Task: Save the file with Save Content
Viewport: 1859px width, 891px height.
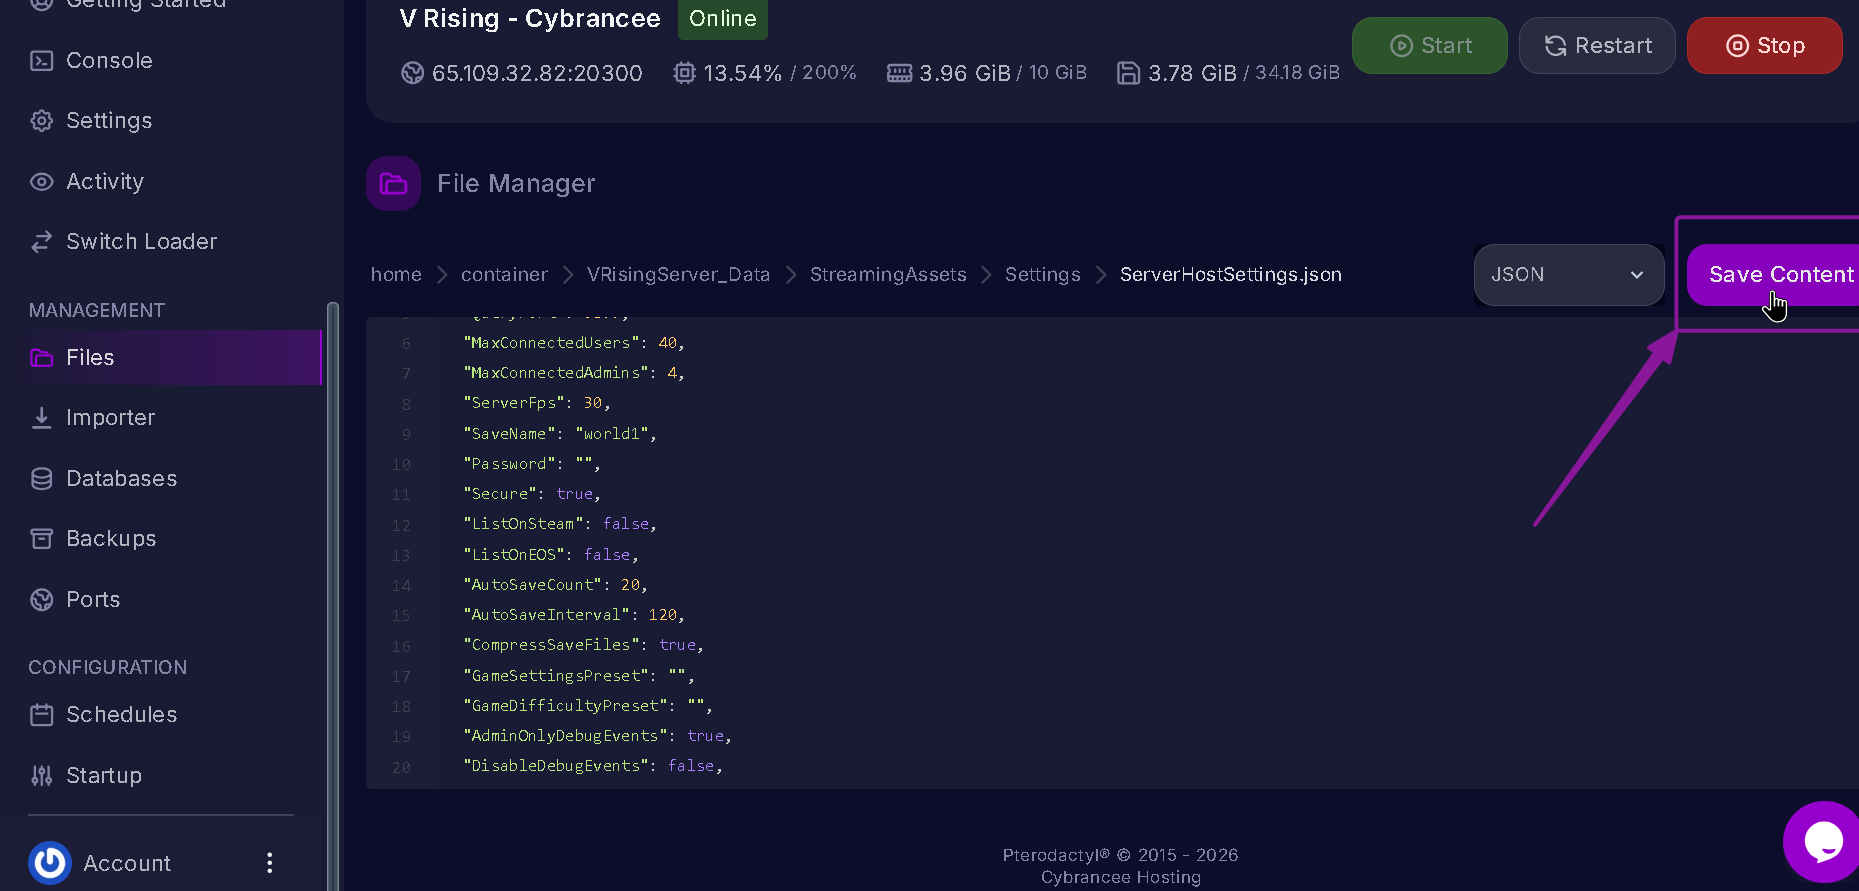Action: pyautogui.click(x=1773, y=275)
